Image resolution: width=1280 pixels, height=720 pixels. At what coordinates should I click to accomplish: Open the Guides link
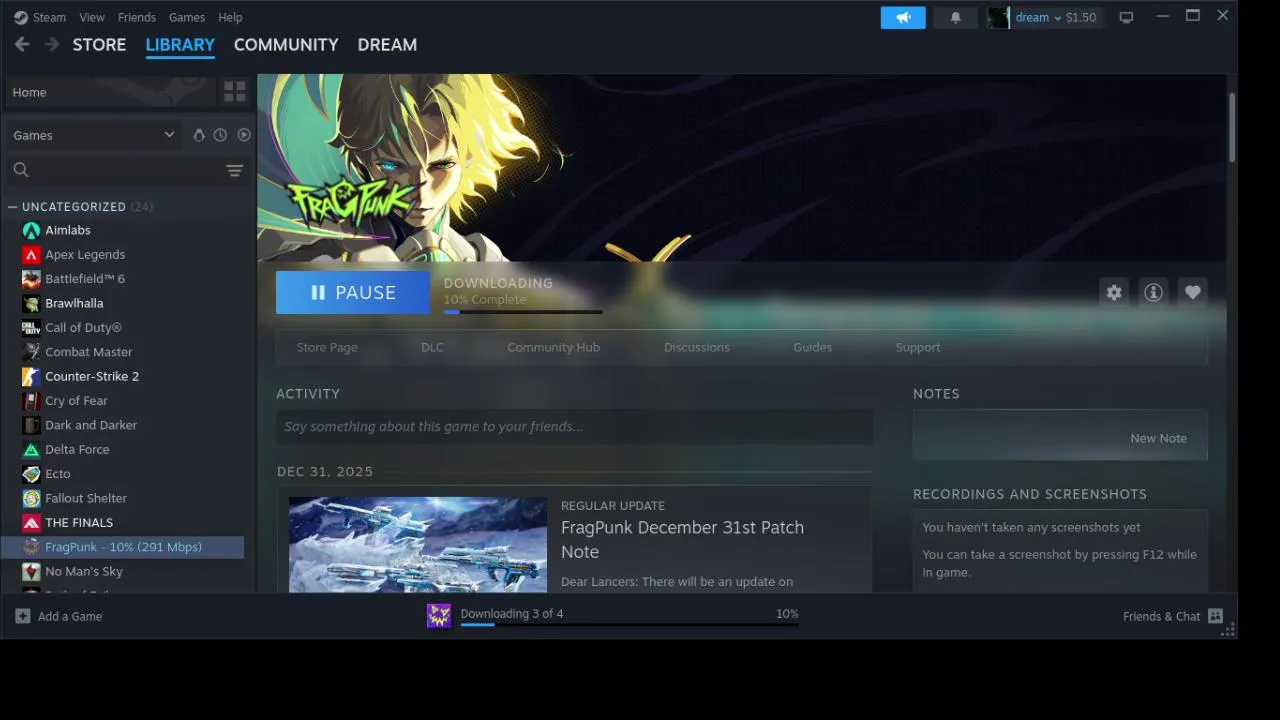pos(812,347)
